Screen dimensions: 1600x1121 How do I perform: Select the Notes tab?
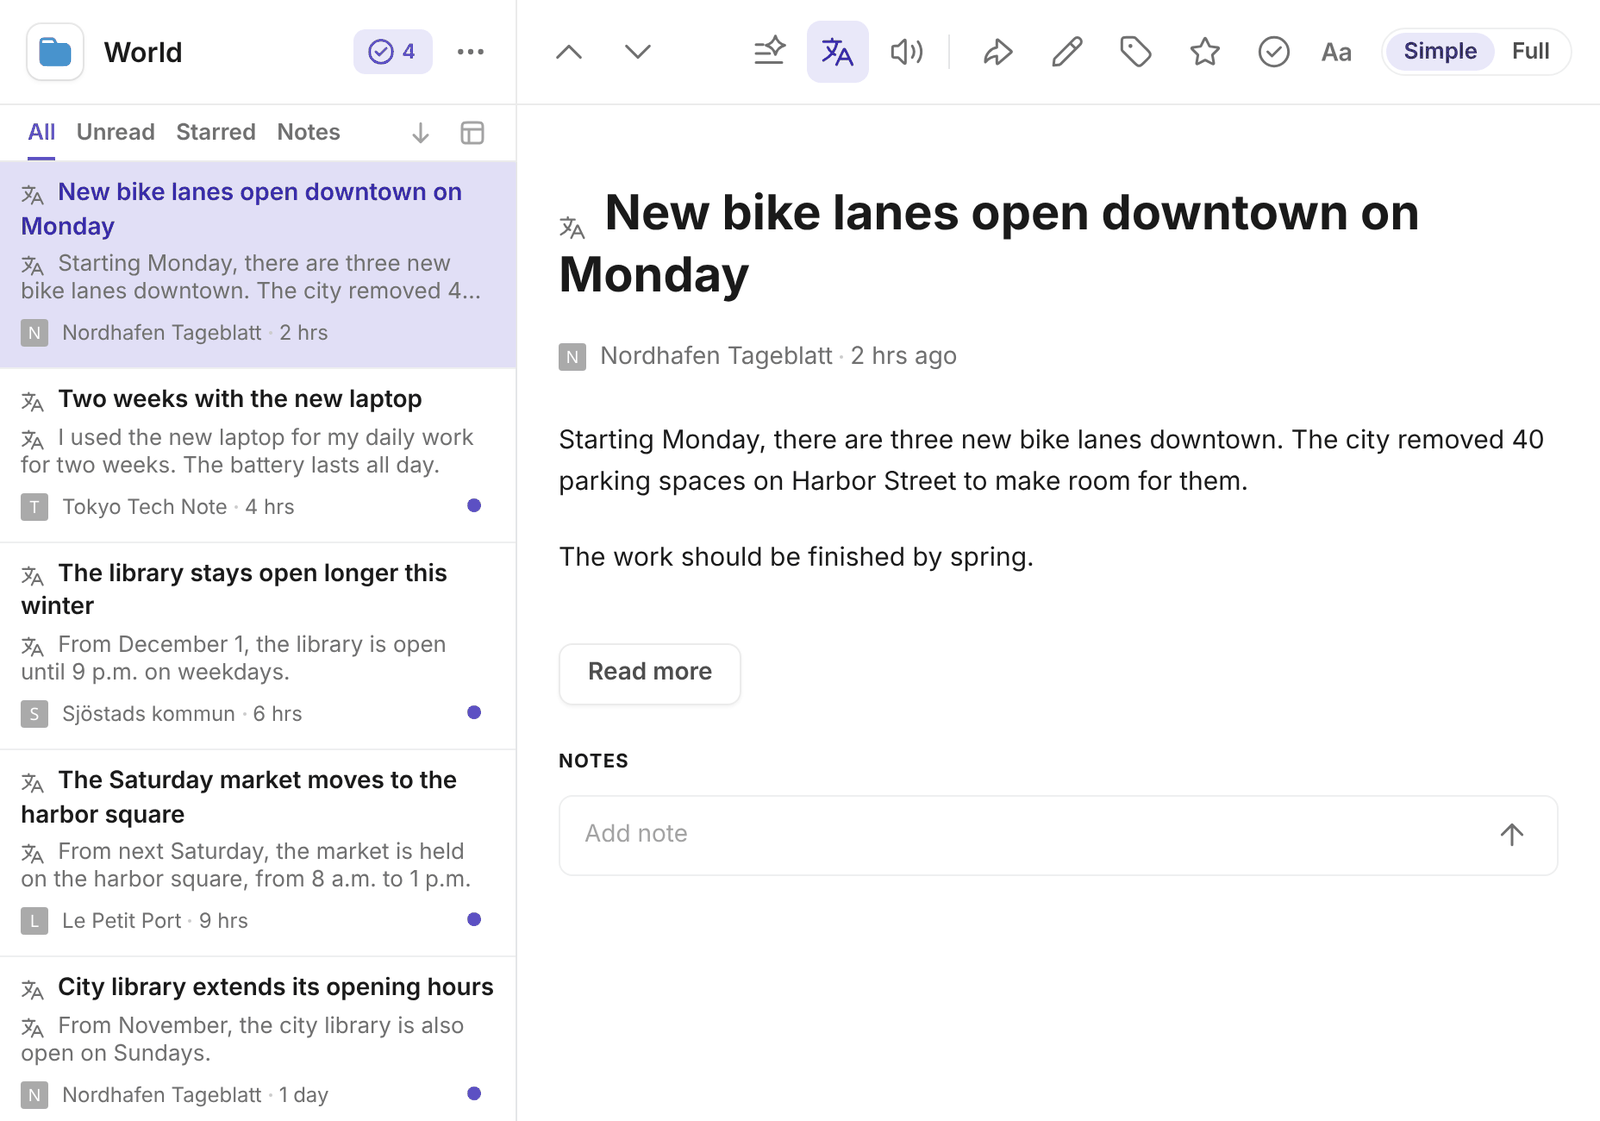pos(309,132)
